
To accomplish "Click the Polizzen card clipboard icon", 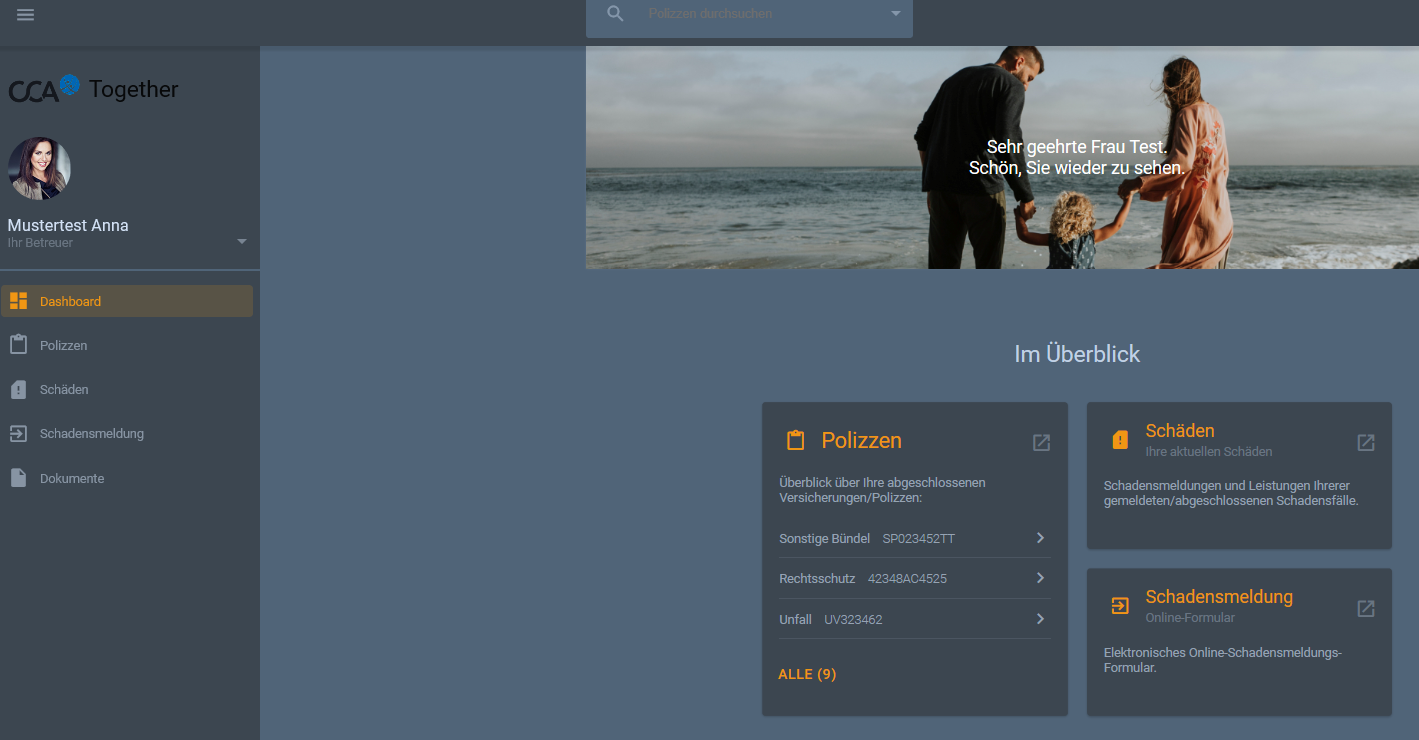I will pos(796,440).
